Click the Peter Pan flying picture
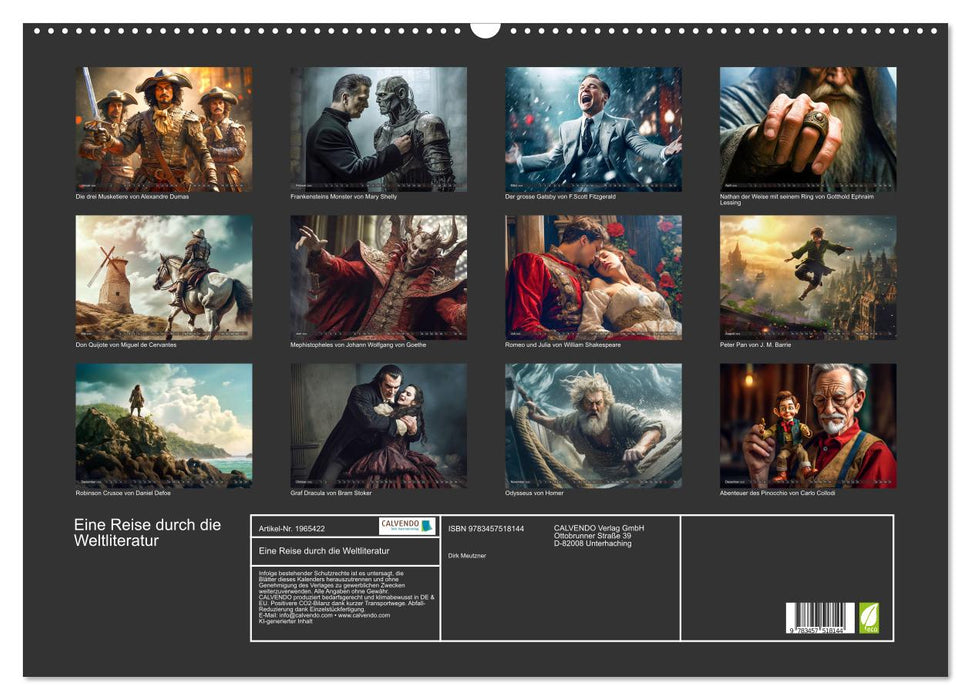 tap(808, 277)
